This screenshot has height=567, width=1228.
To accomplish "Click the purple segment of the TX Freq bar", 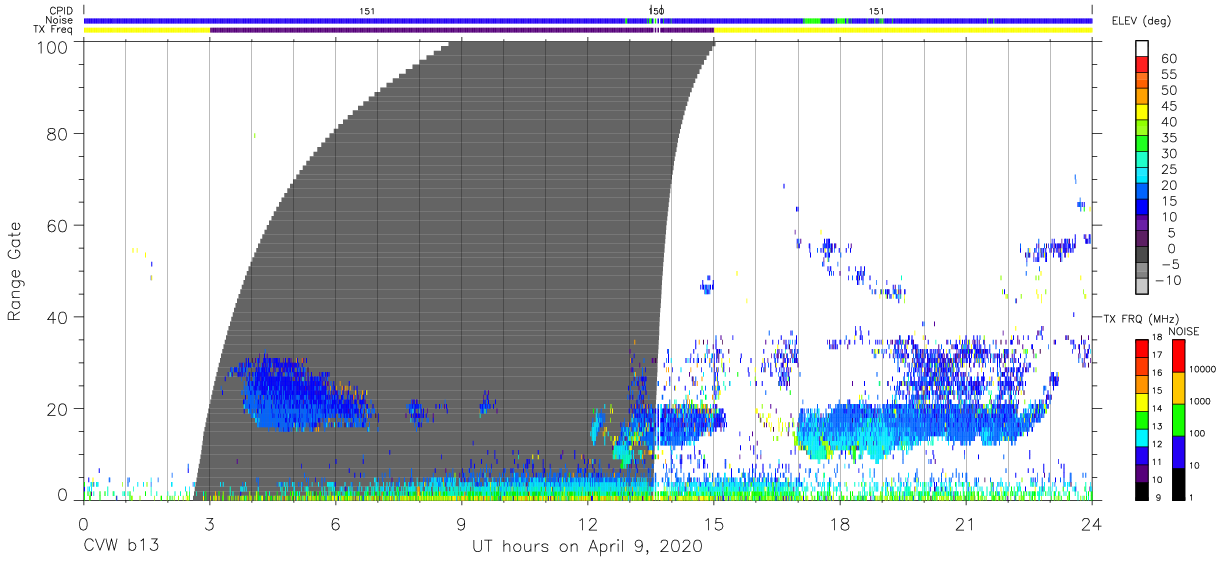I will [x=462, y=30].
